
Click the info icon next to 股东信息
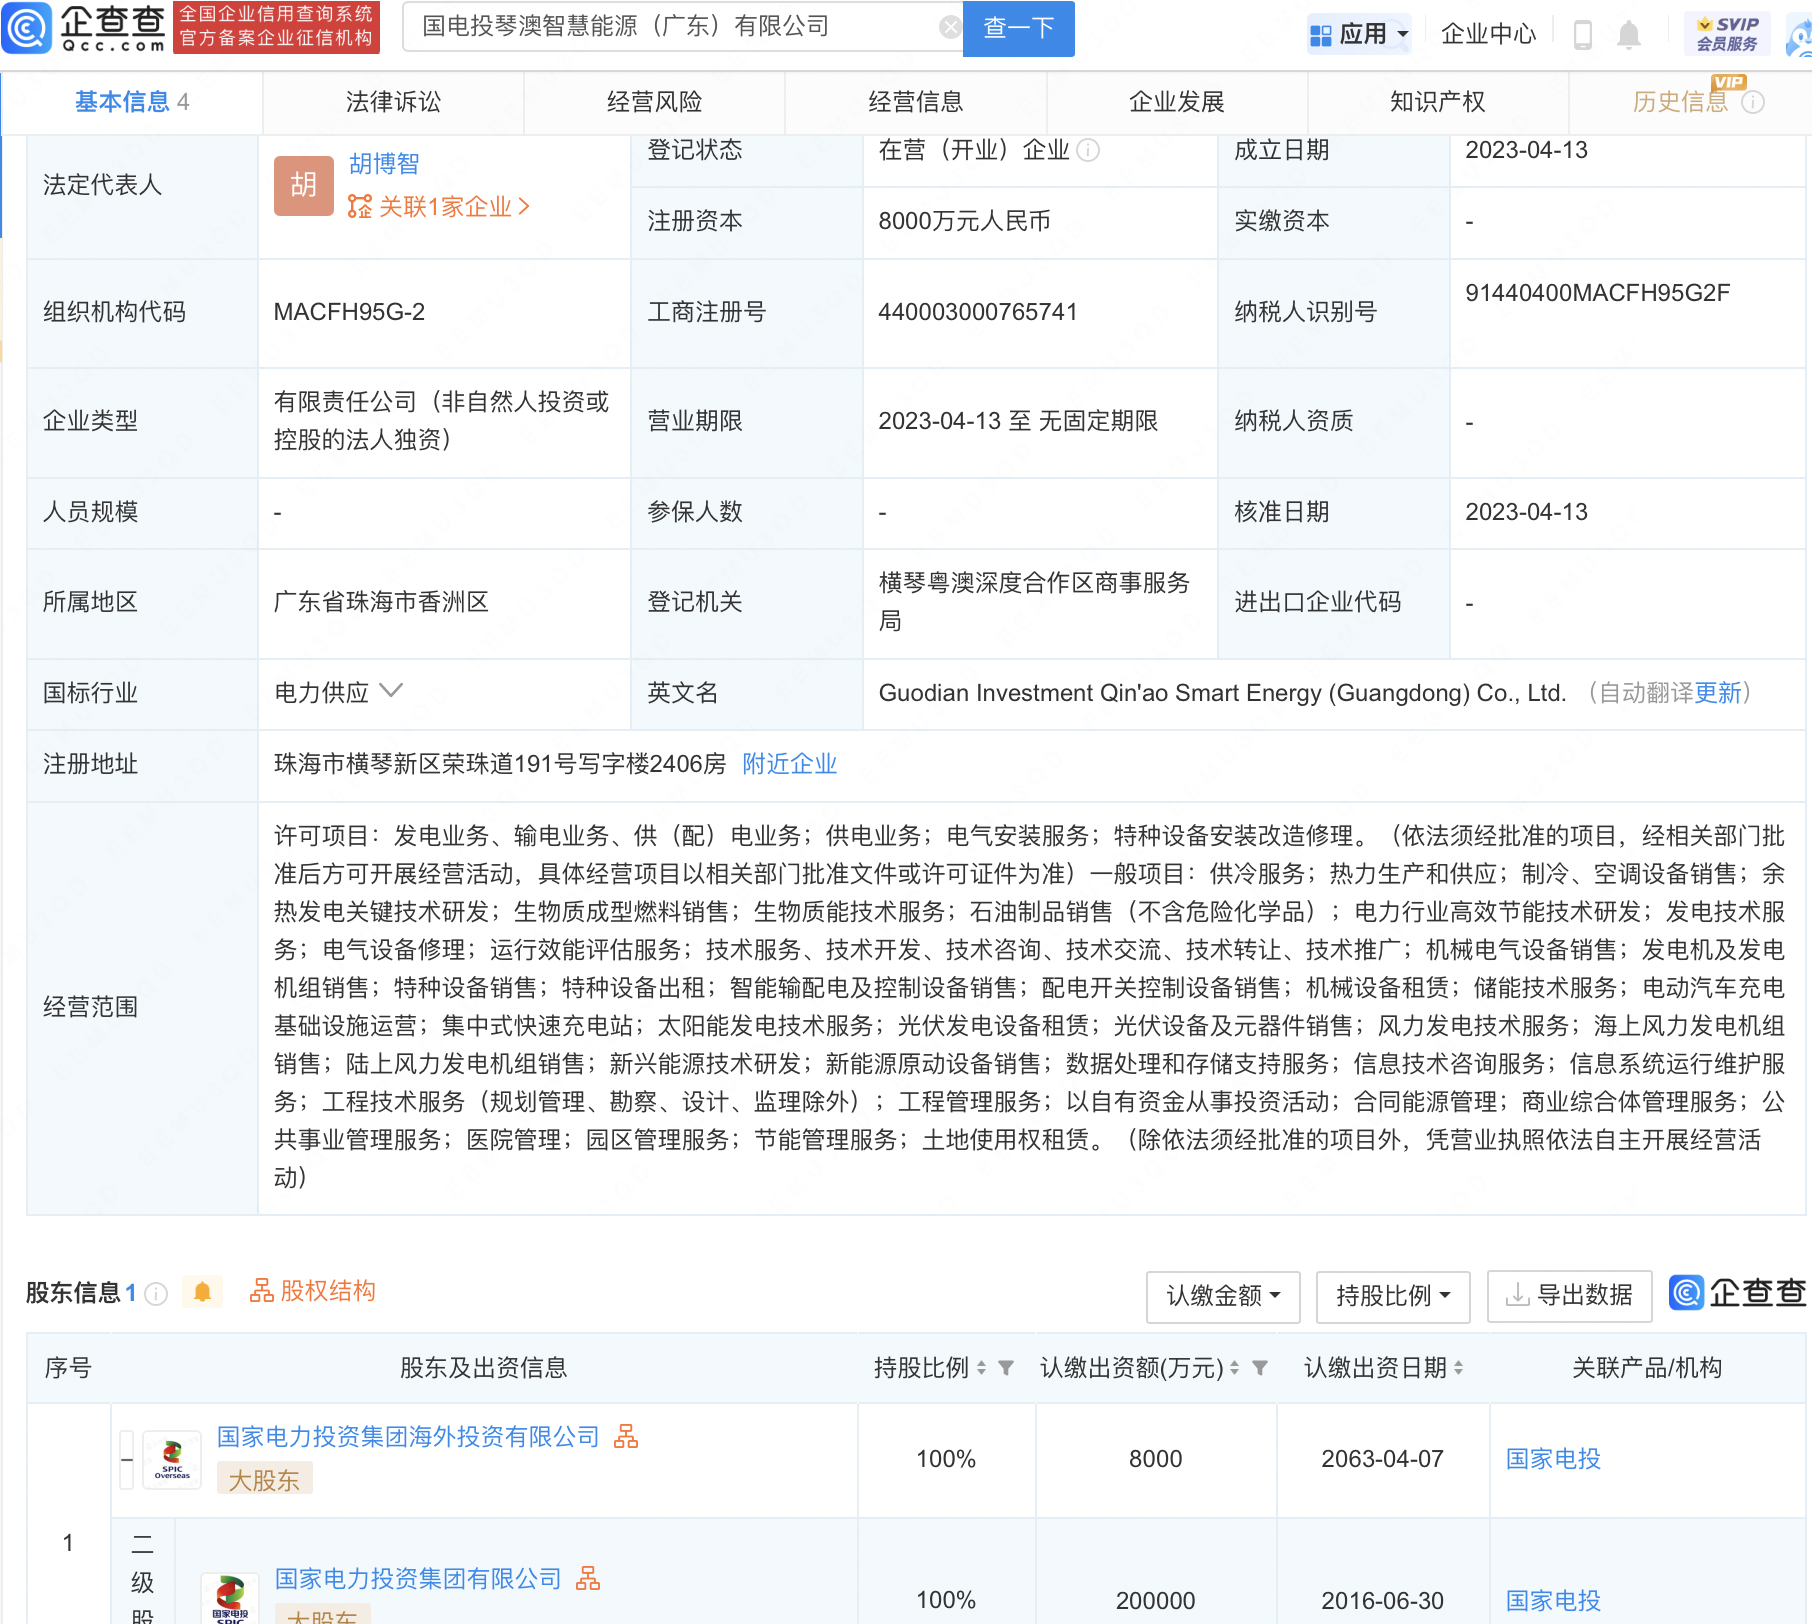(x=157, y=1293)
